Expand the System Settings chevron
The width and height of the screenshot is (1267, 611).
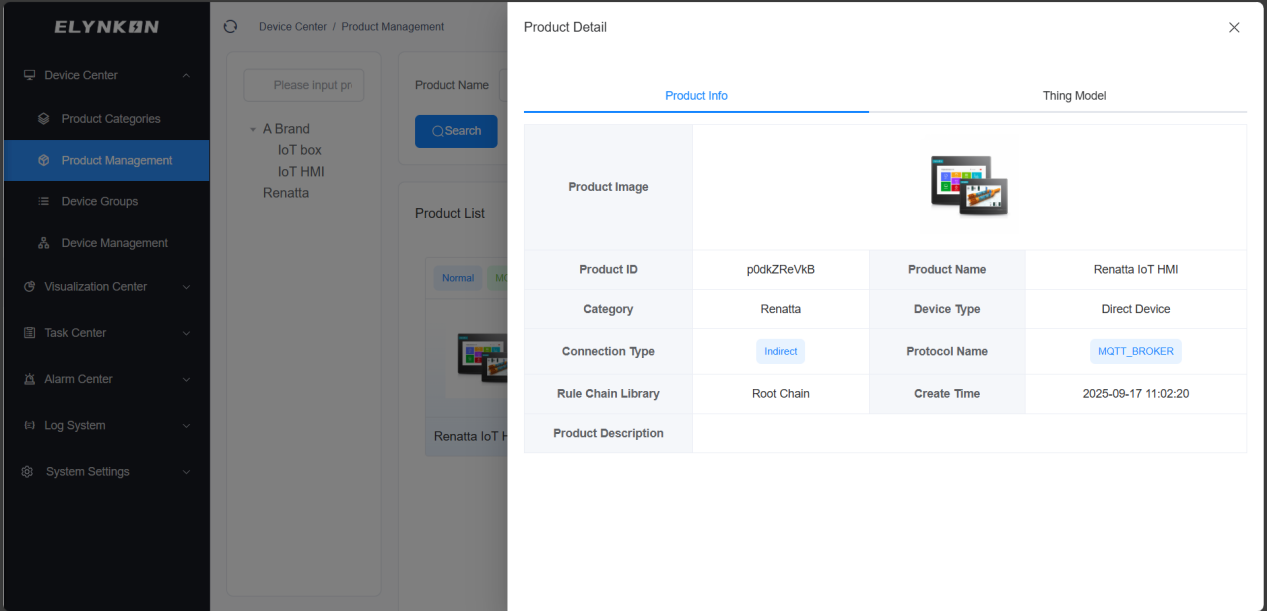click(186, 472)
